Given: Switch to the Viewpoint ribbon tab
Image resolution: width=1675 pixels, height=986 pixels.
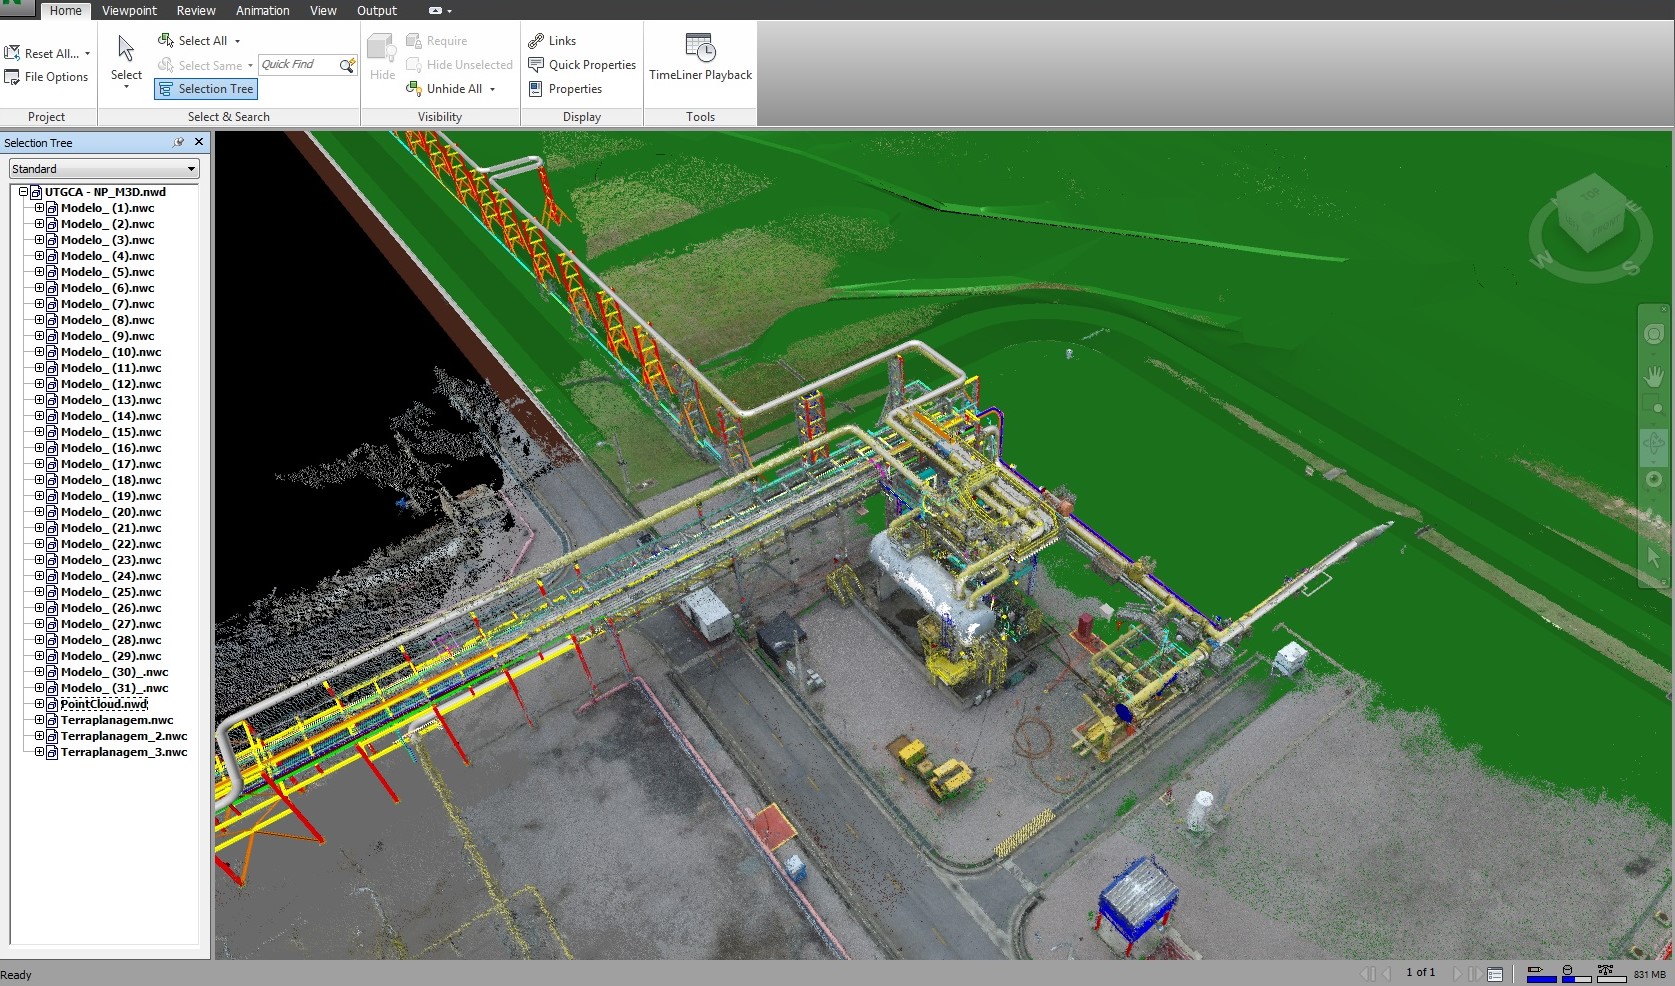Looking at the screenshot, I should tap(129, 11).
